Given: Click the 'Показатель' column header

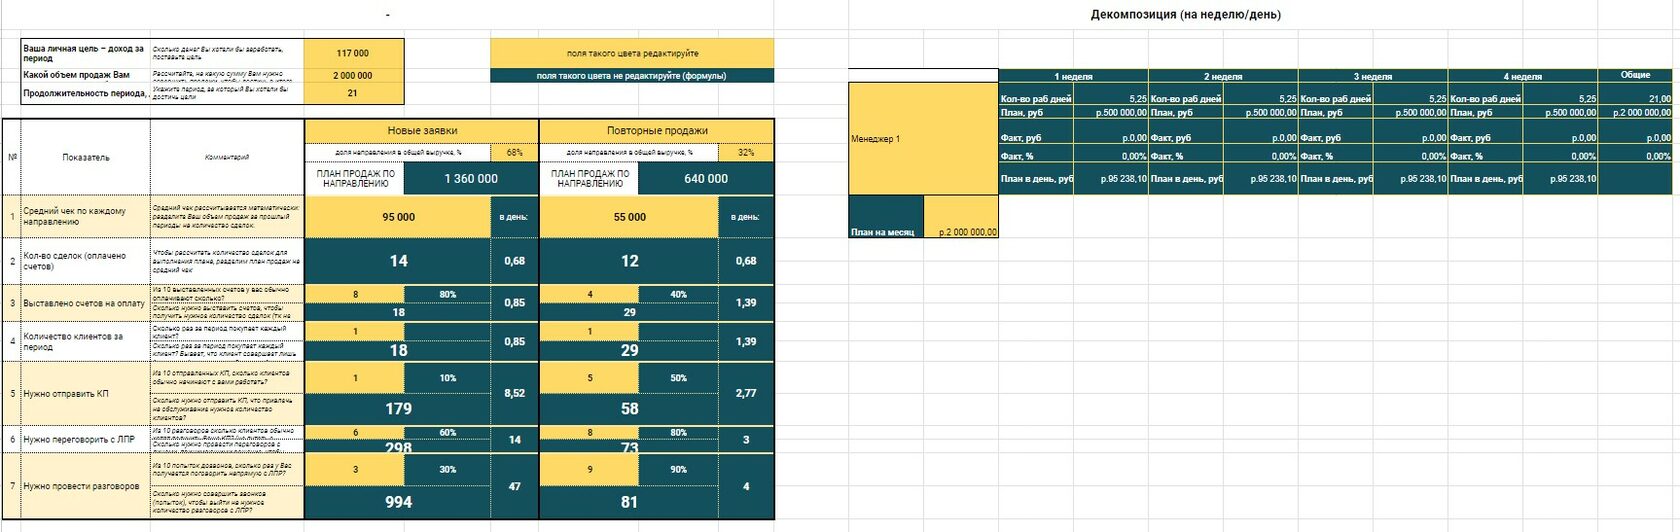Looking at the screenshot, I should coord(86,157).
